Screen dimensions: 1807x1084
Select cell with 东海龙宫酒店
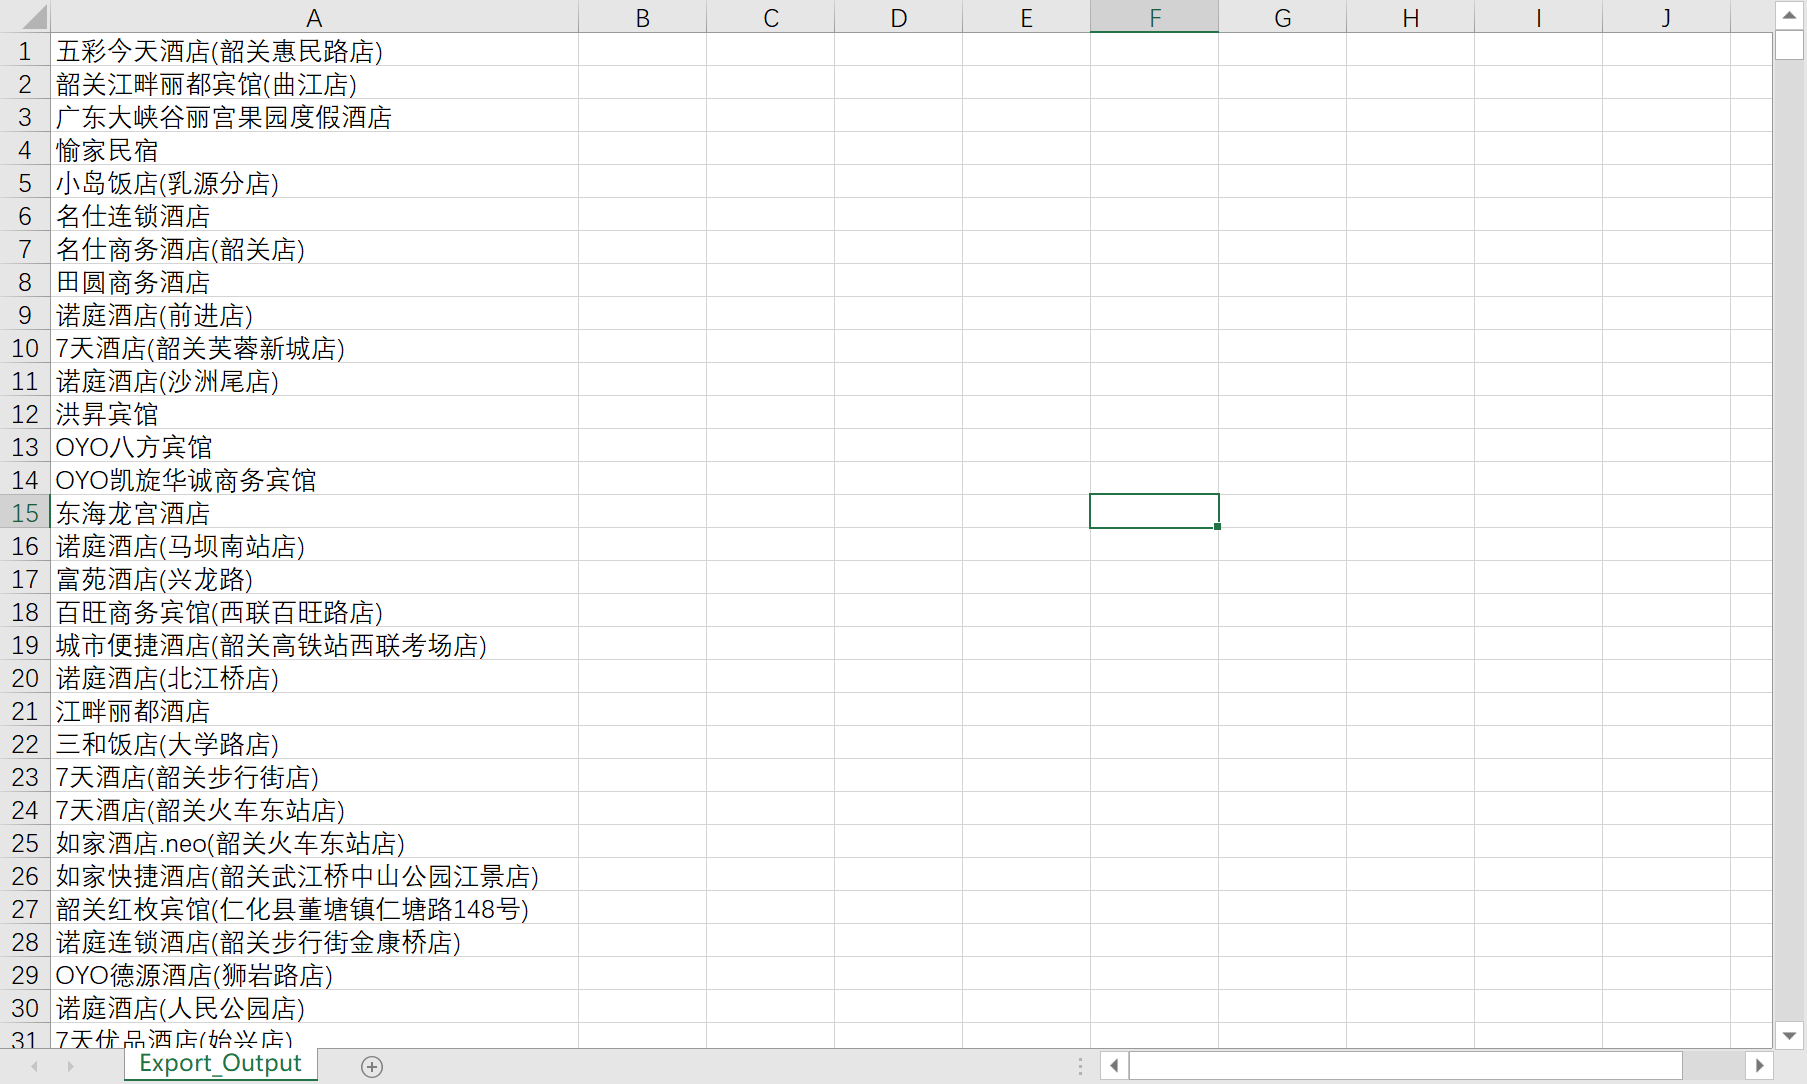tap(314, 513)
